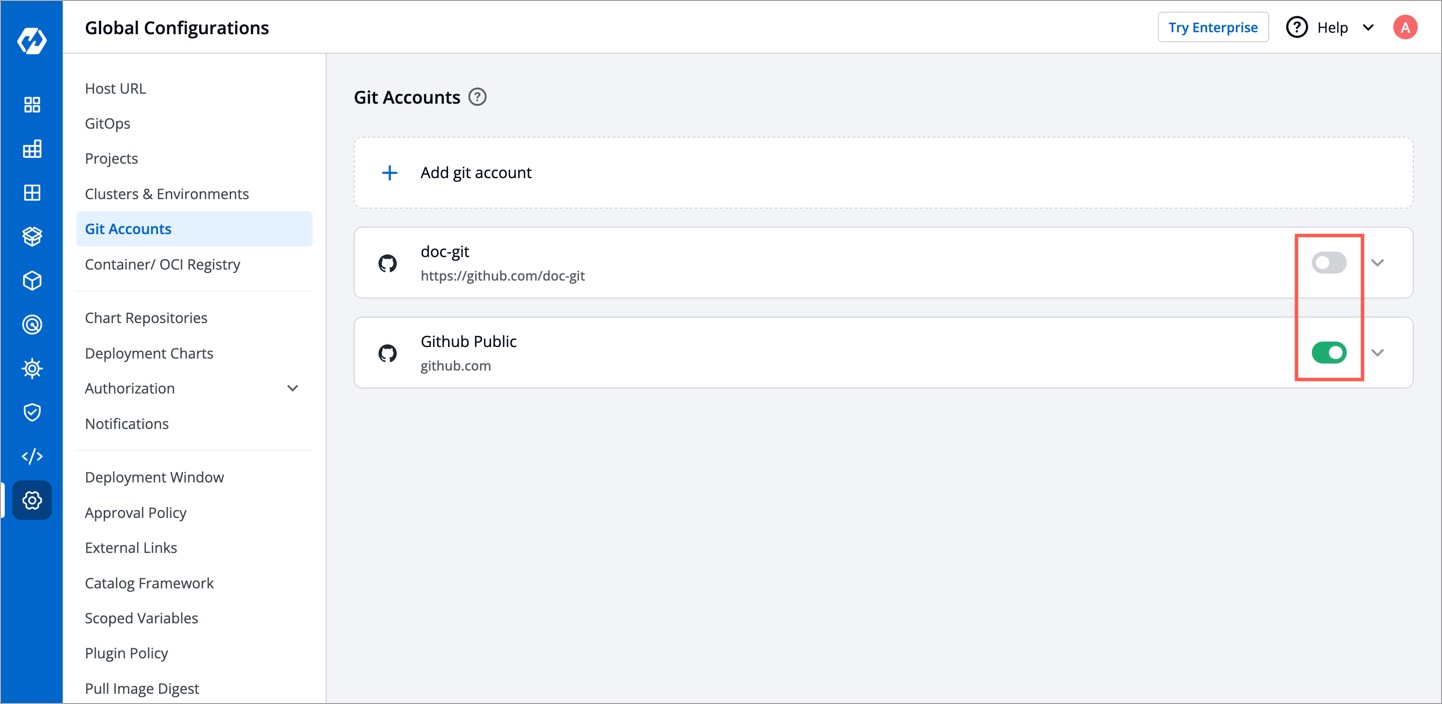Open the Applications grid icon in sidebar
The image size is (1442, 704).
32,105
